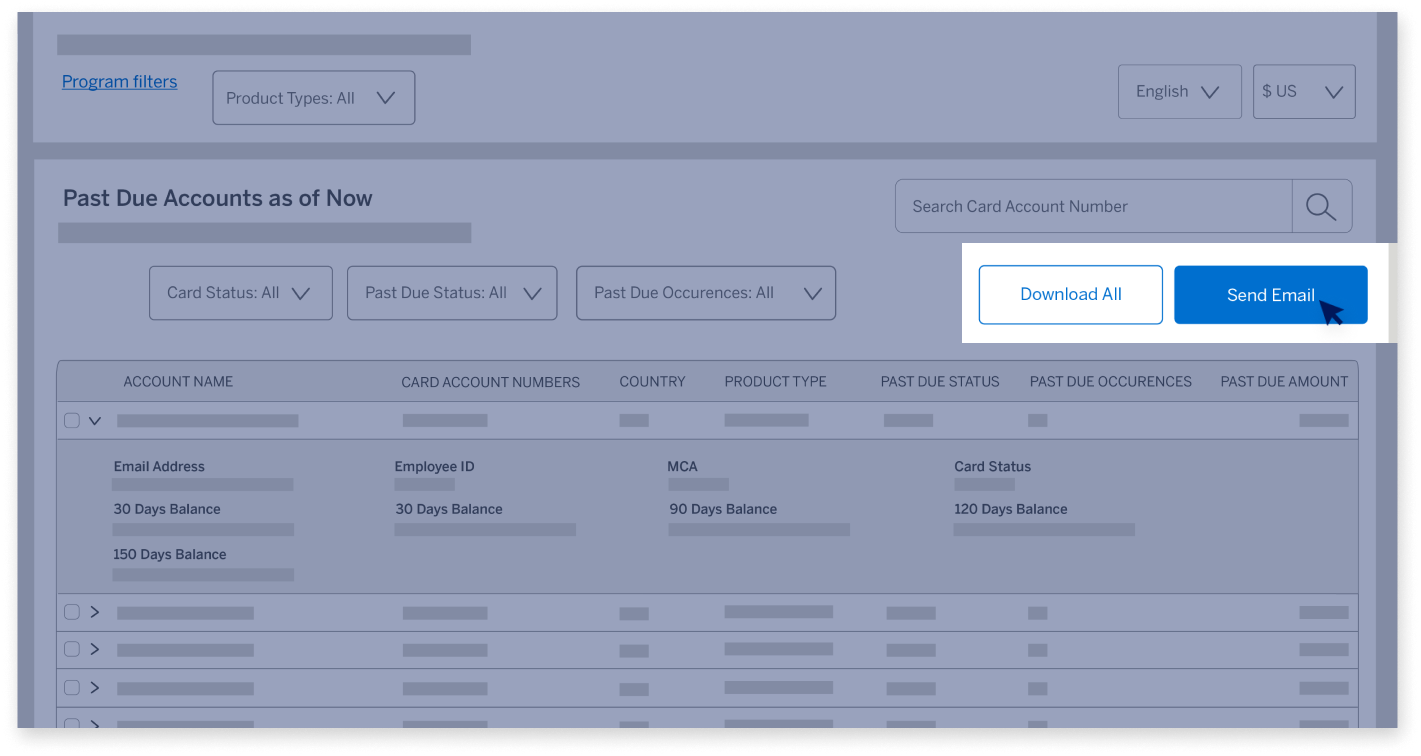Open the English language dropdown
Viewport: 1421px width, 756px height.
[1180, 91]
